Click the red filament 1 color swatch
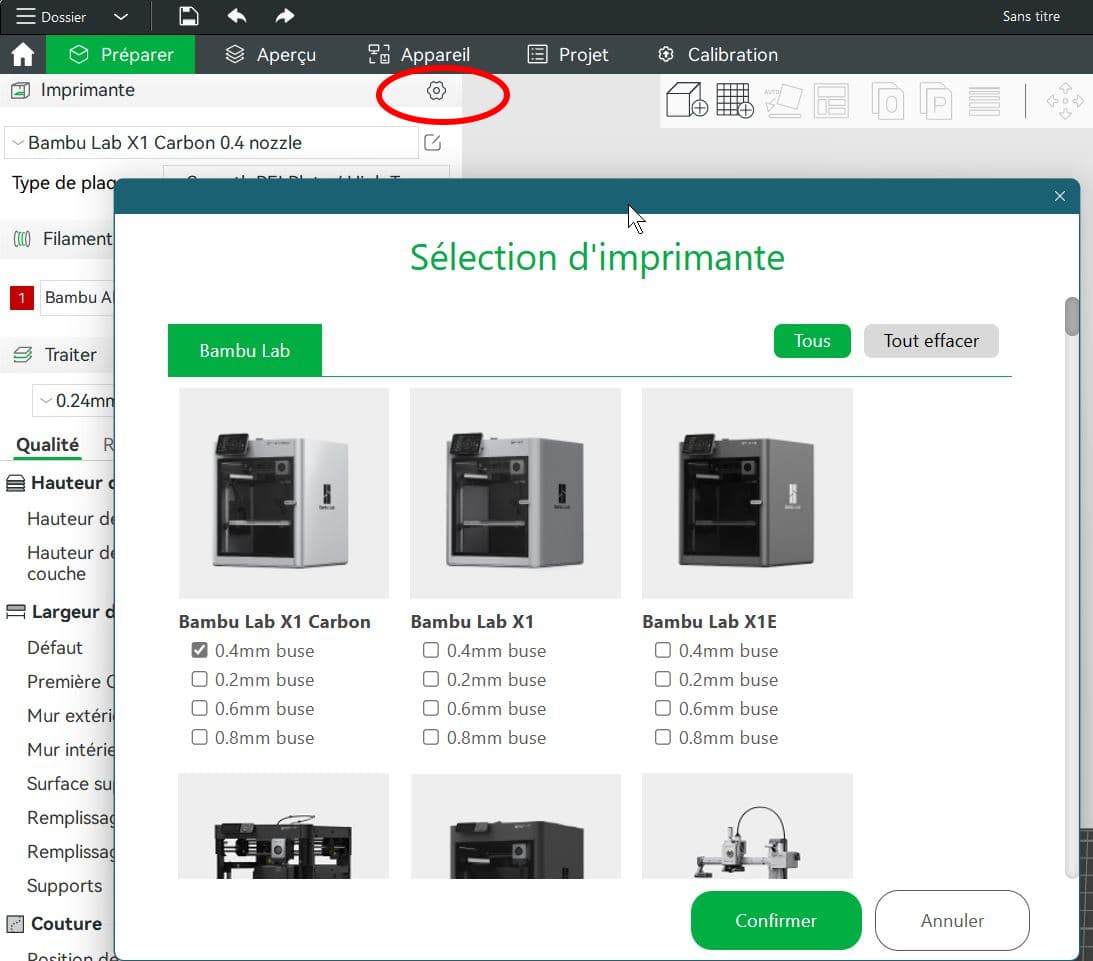The height and width of the screenshot is (961, 1093). 21,298
